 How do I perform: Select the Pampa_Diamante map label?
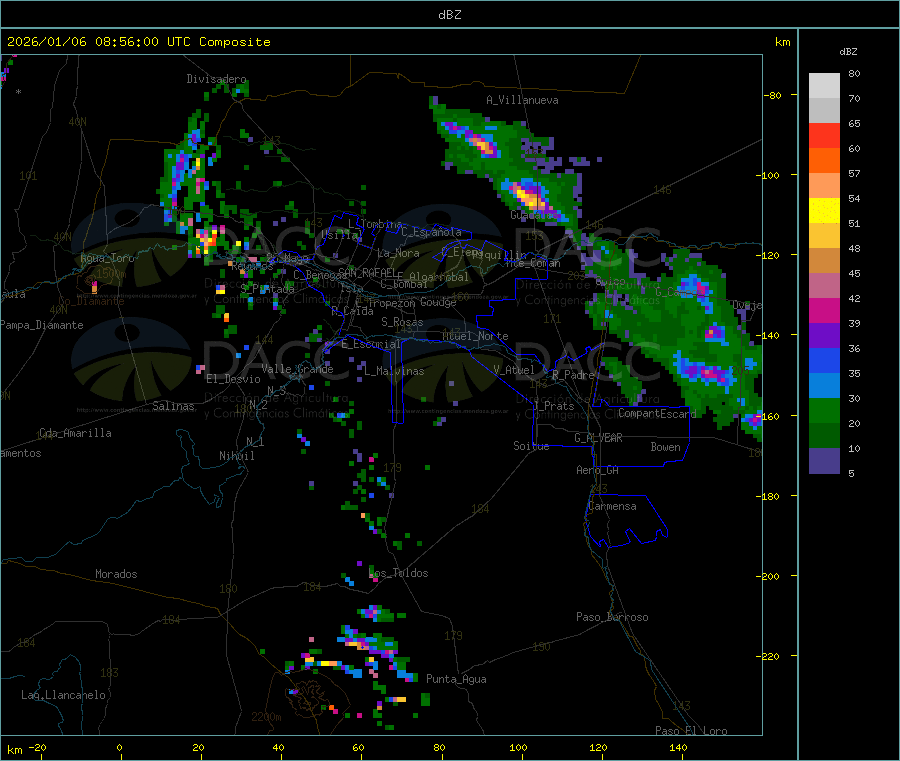pyautogui.click(x=42, y=325)
